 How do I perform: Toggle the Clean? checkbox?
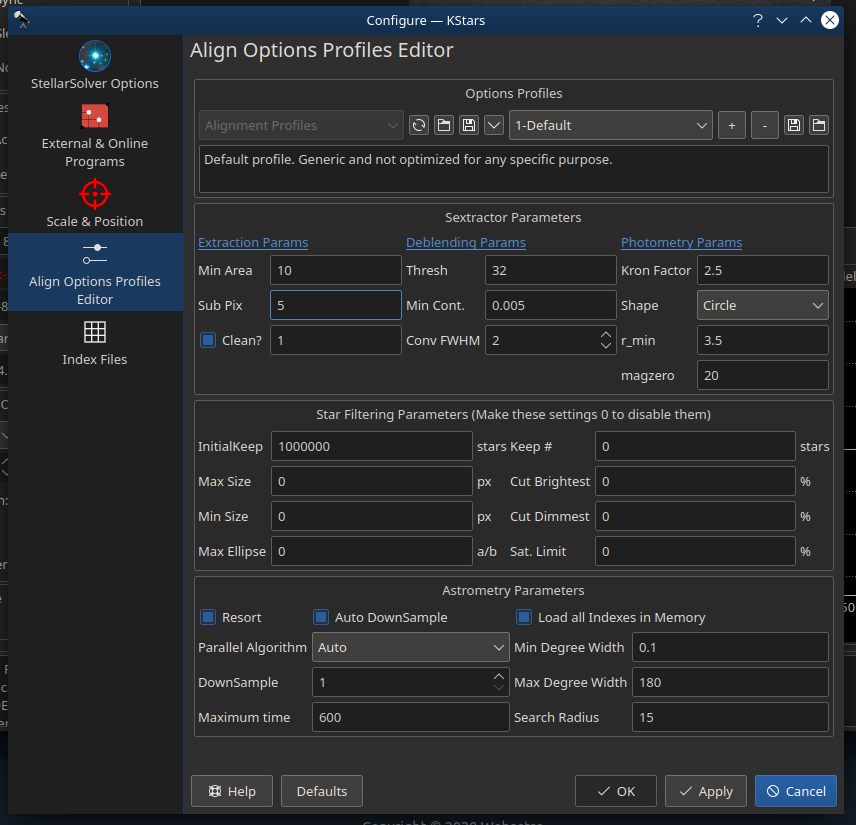tap(209, 340)
